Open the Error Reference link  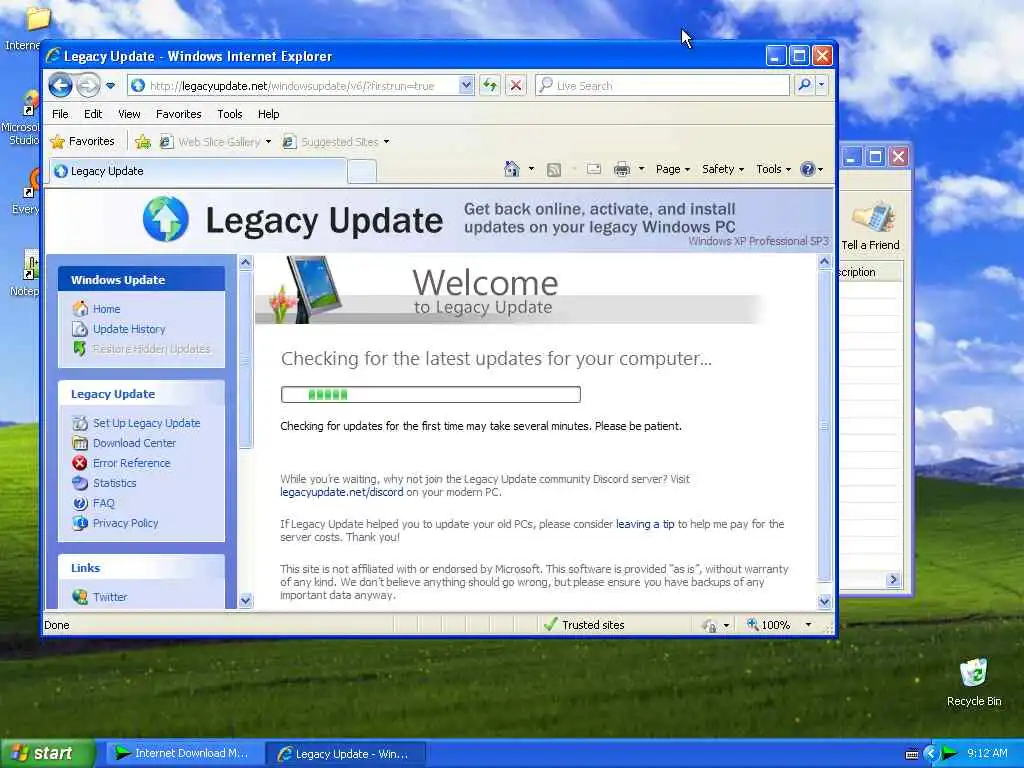pyautogui.click(x=131, y=463)
